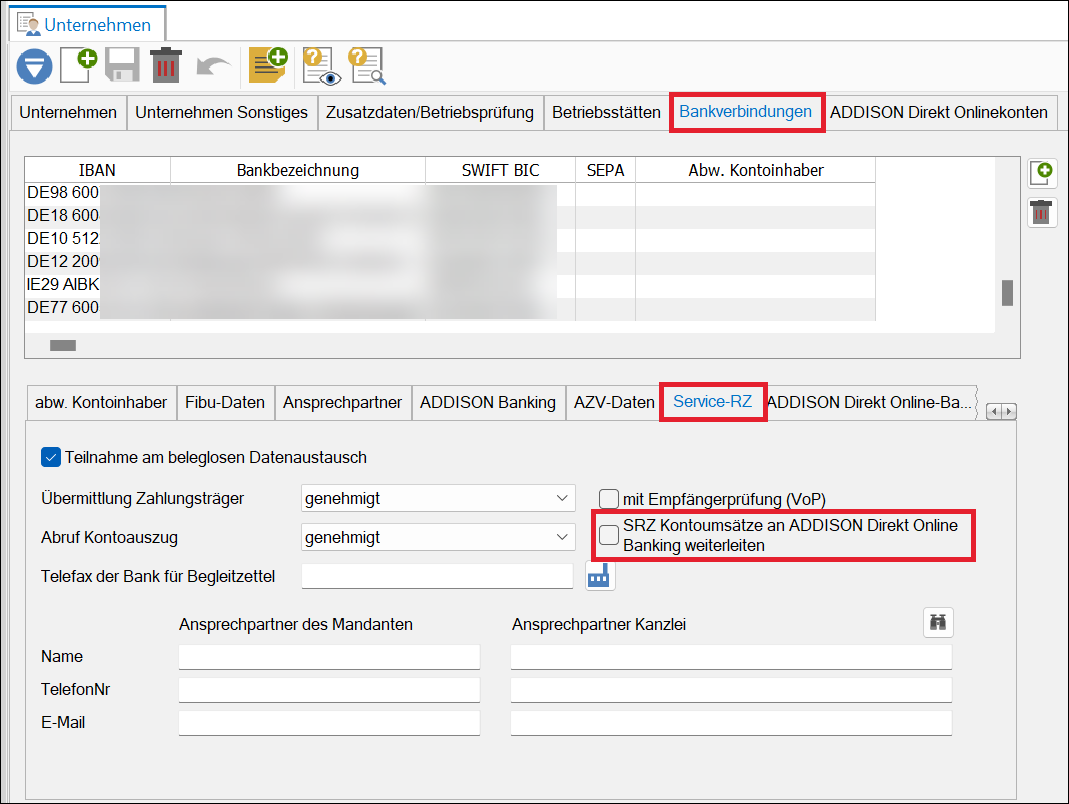Switch to the Ansprechpartner sub-tab
The width and height of the screenshot is (1069, 804).
(342, 403)
